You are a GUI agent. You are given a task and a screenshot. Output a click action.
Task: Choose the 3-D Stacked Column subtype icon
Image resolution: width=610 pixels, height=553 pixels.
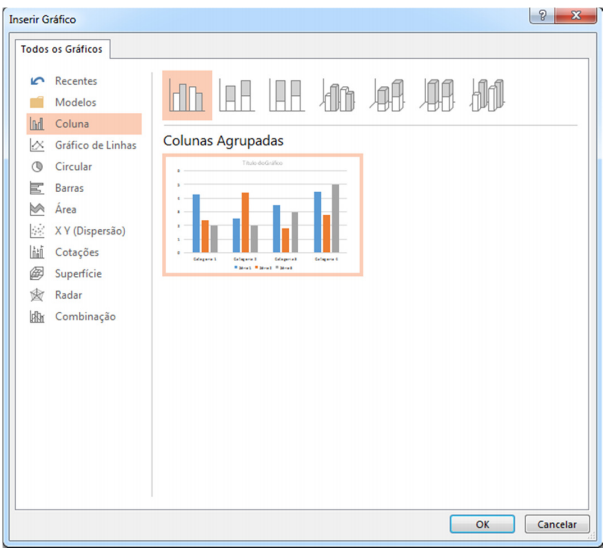388,95
